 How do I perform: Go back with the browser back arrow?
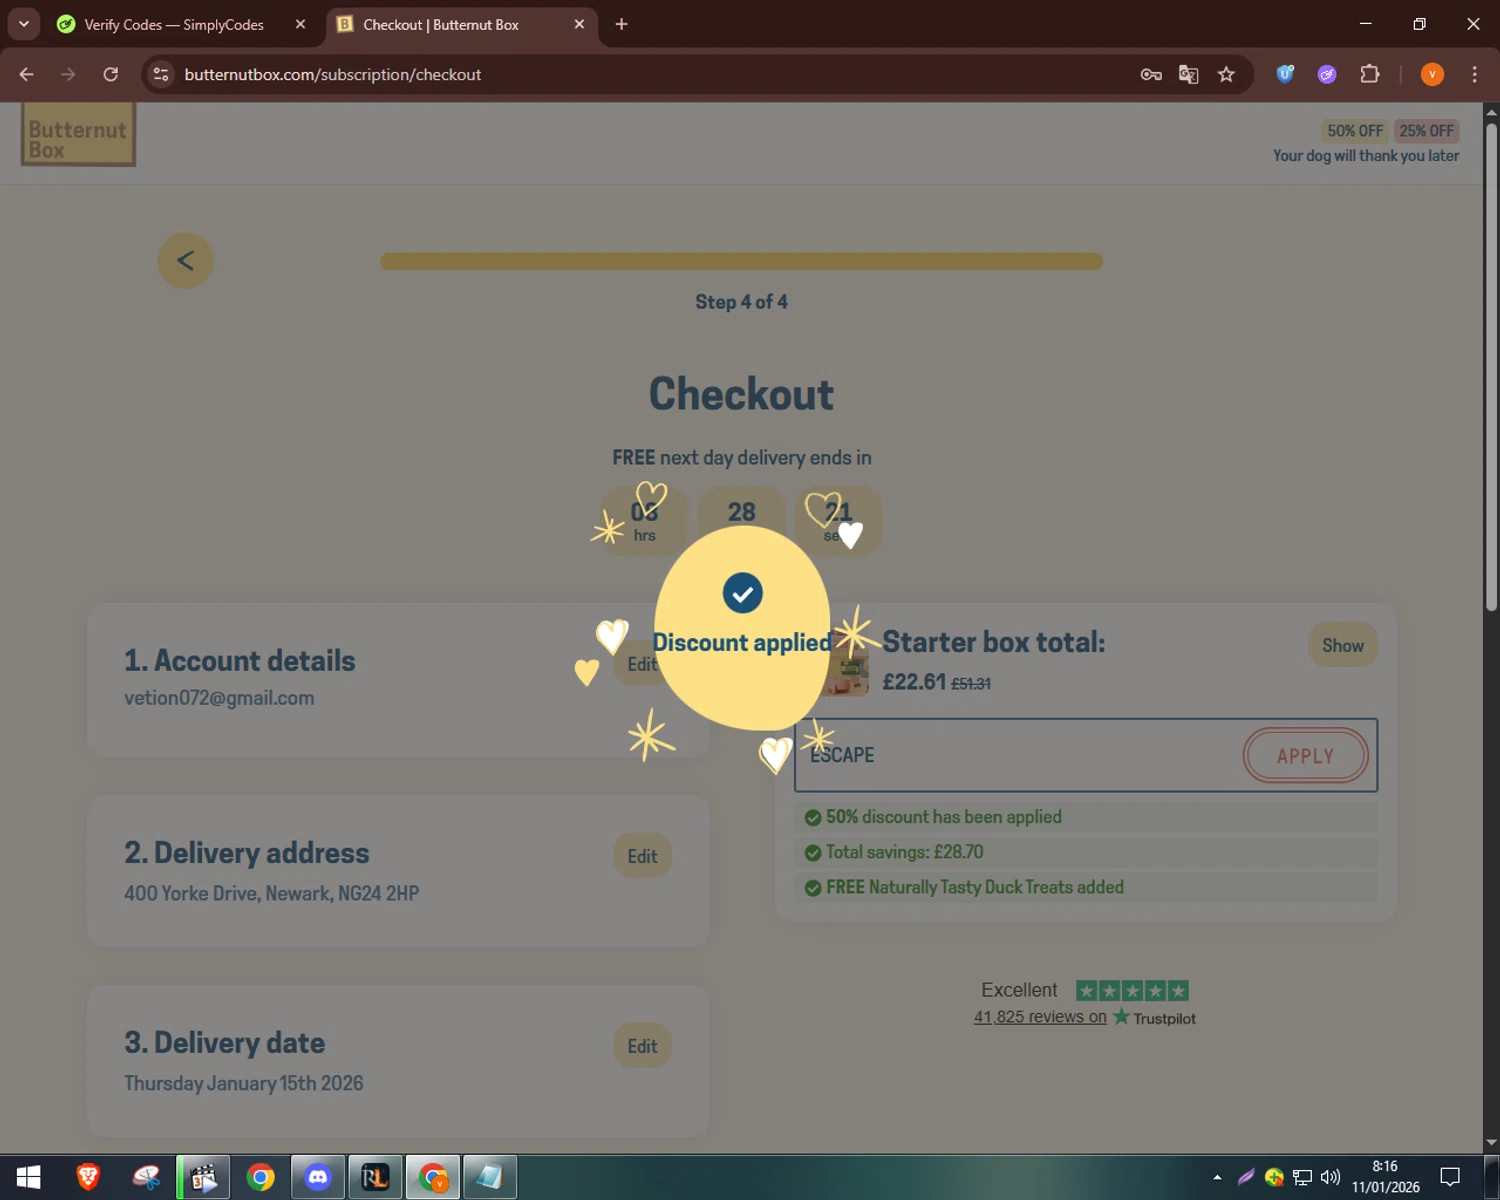point(27,74)
